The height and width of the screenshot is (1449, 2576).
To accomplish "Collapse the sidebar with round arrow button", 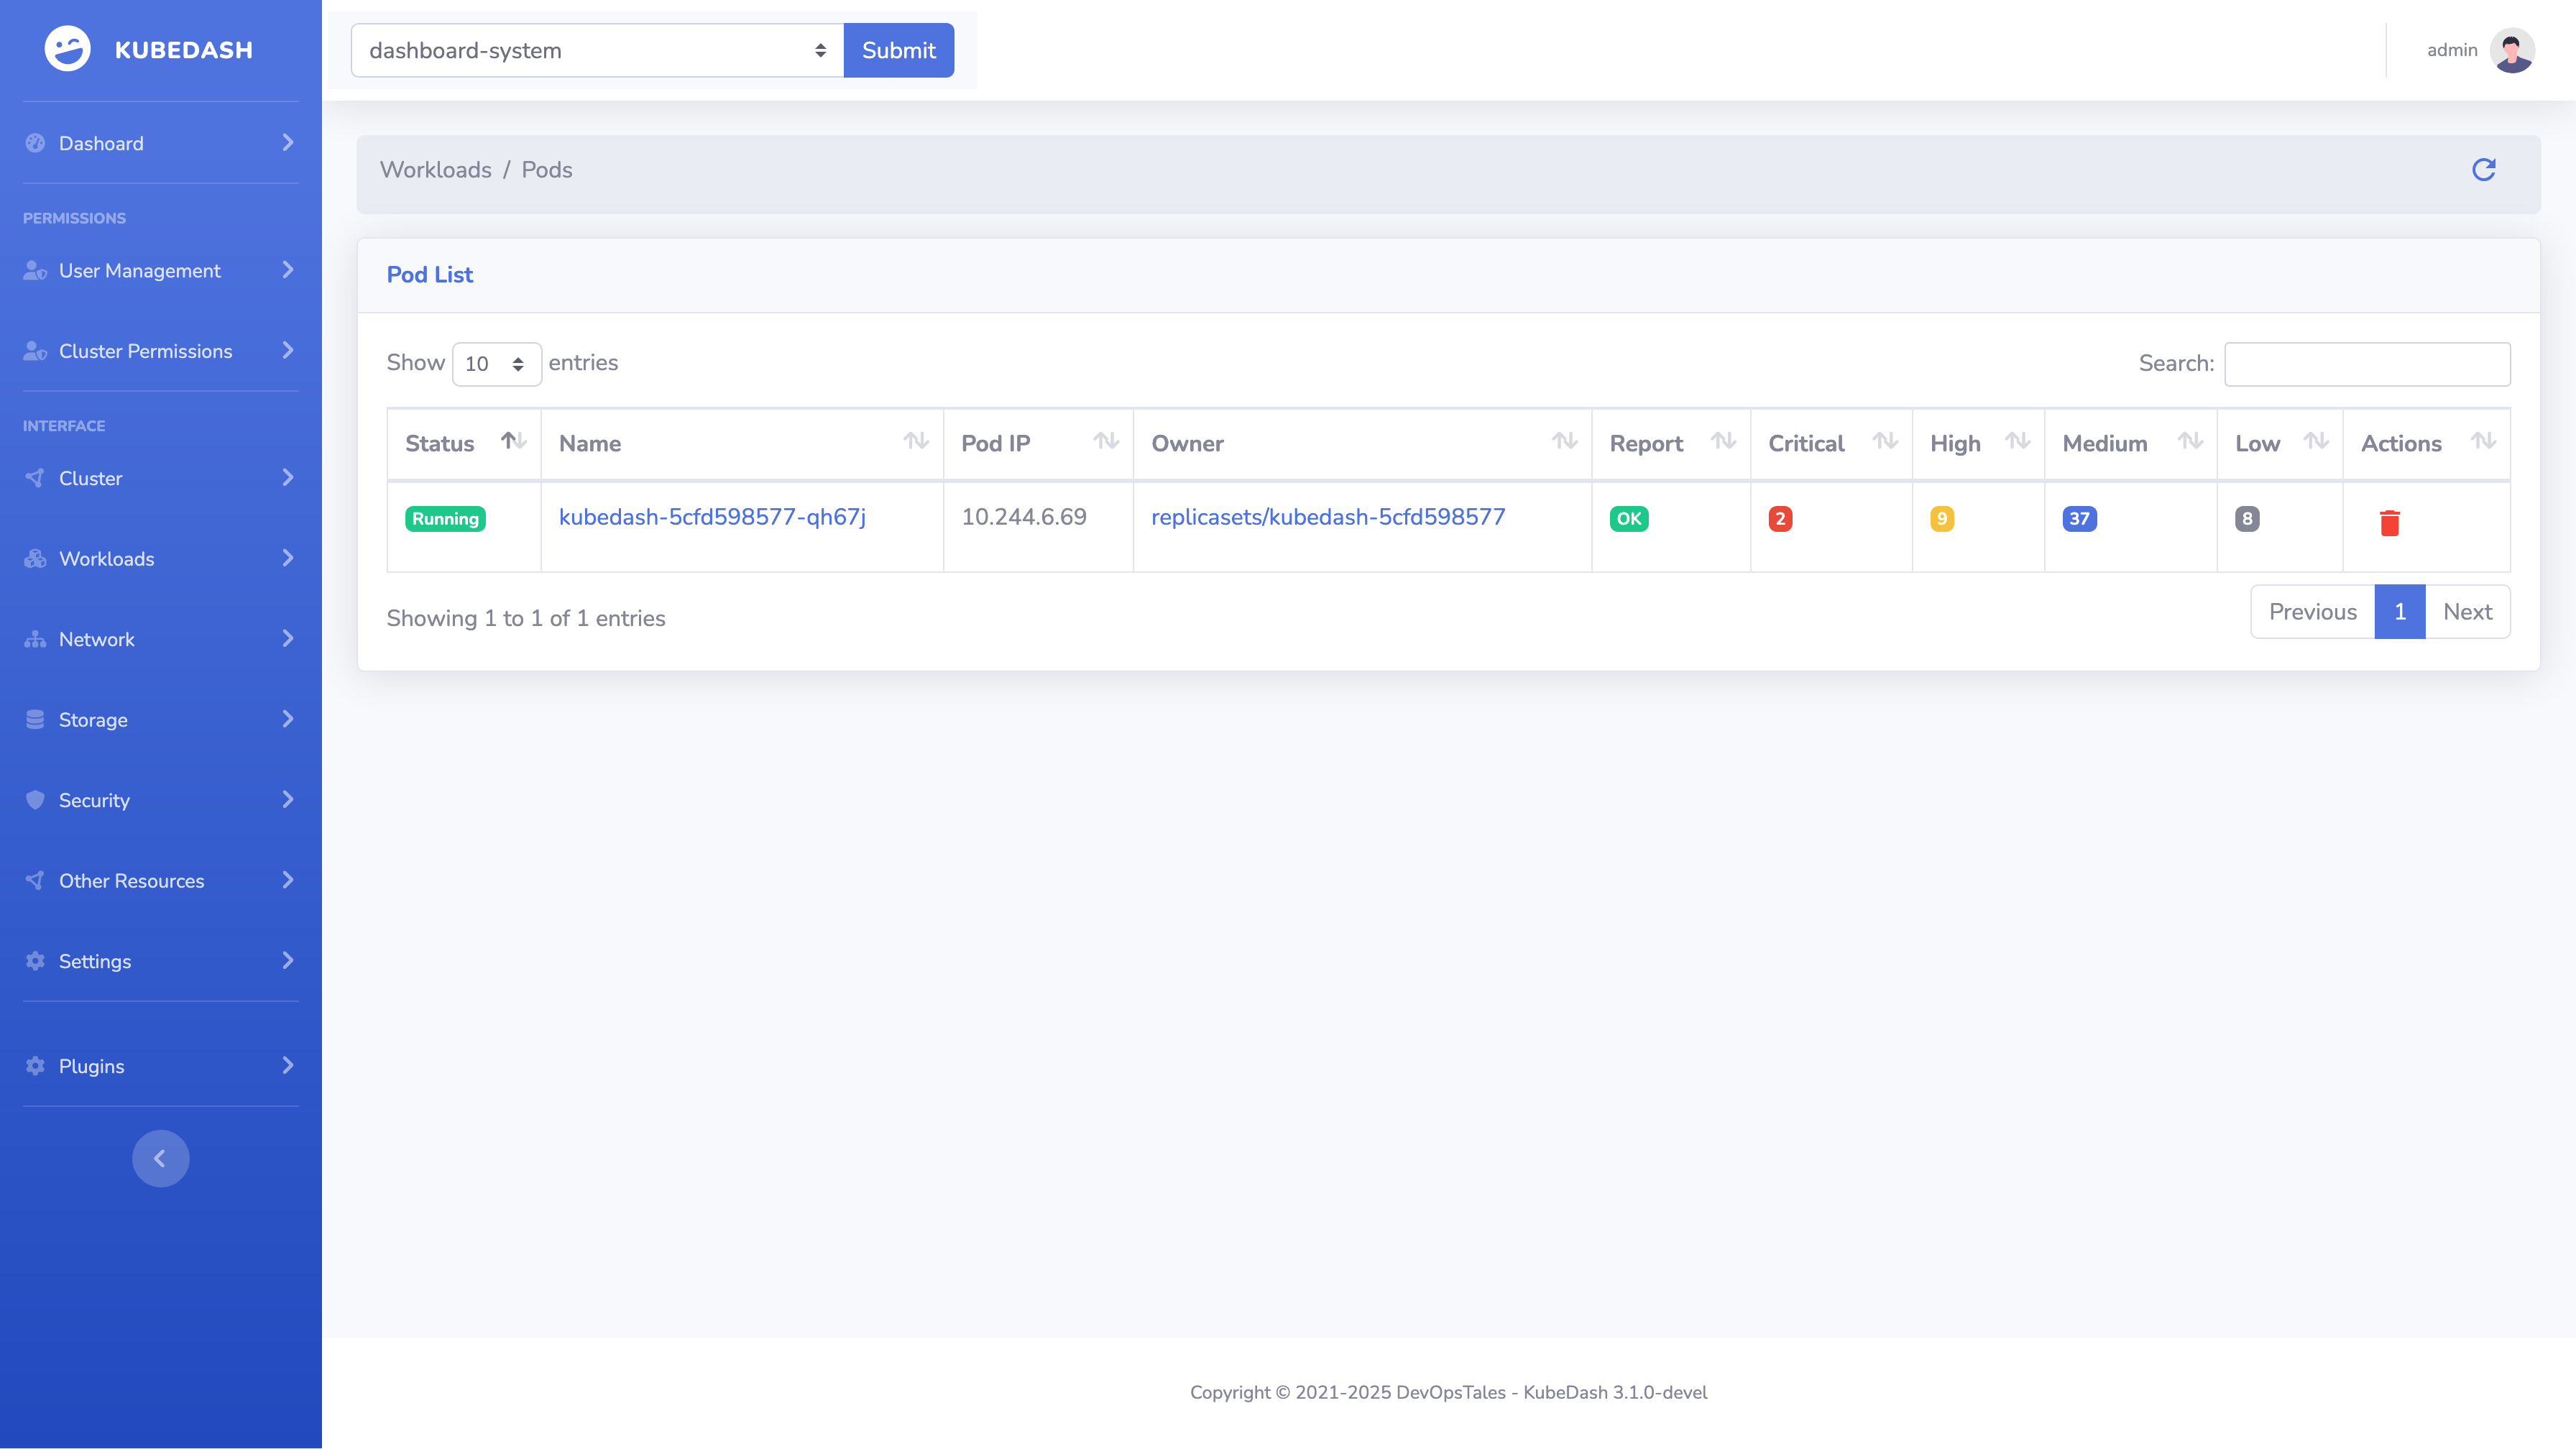I will click(160, 1158).
